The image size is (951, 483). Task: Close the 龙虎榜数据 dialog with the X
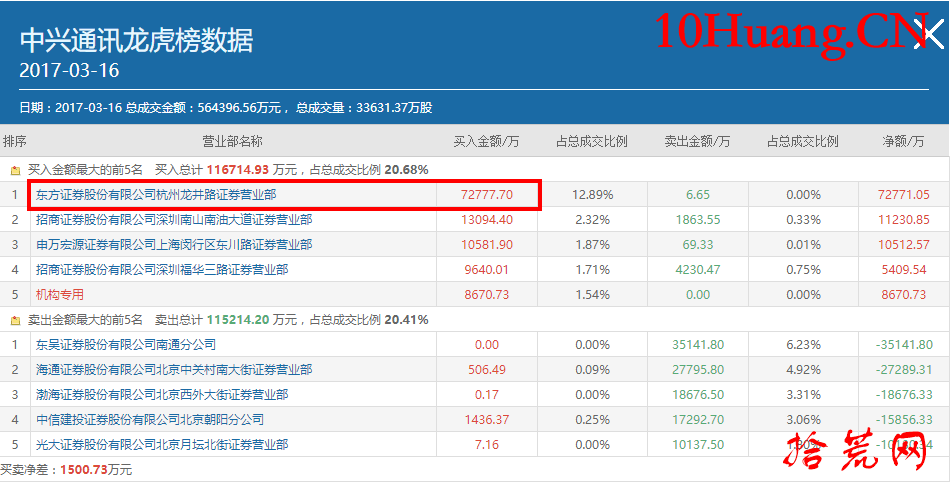[929, 36]
